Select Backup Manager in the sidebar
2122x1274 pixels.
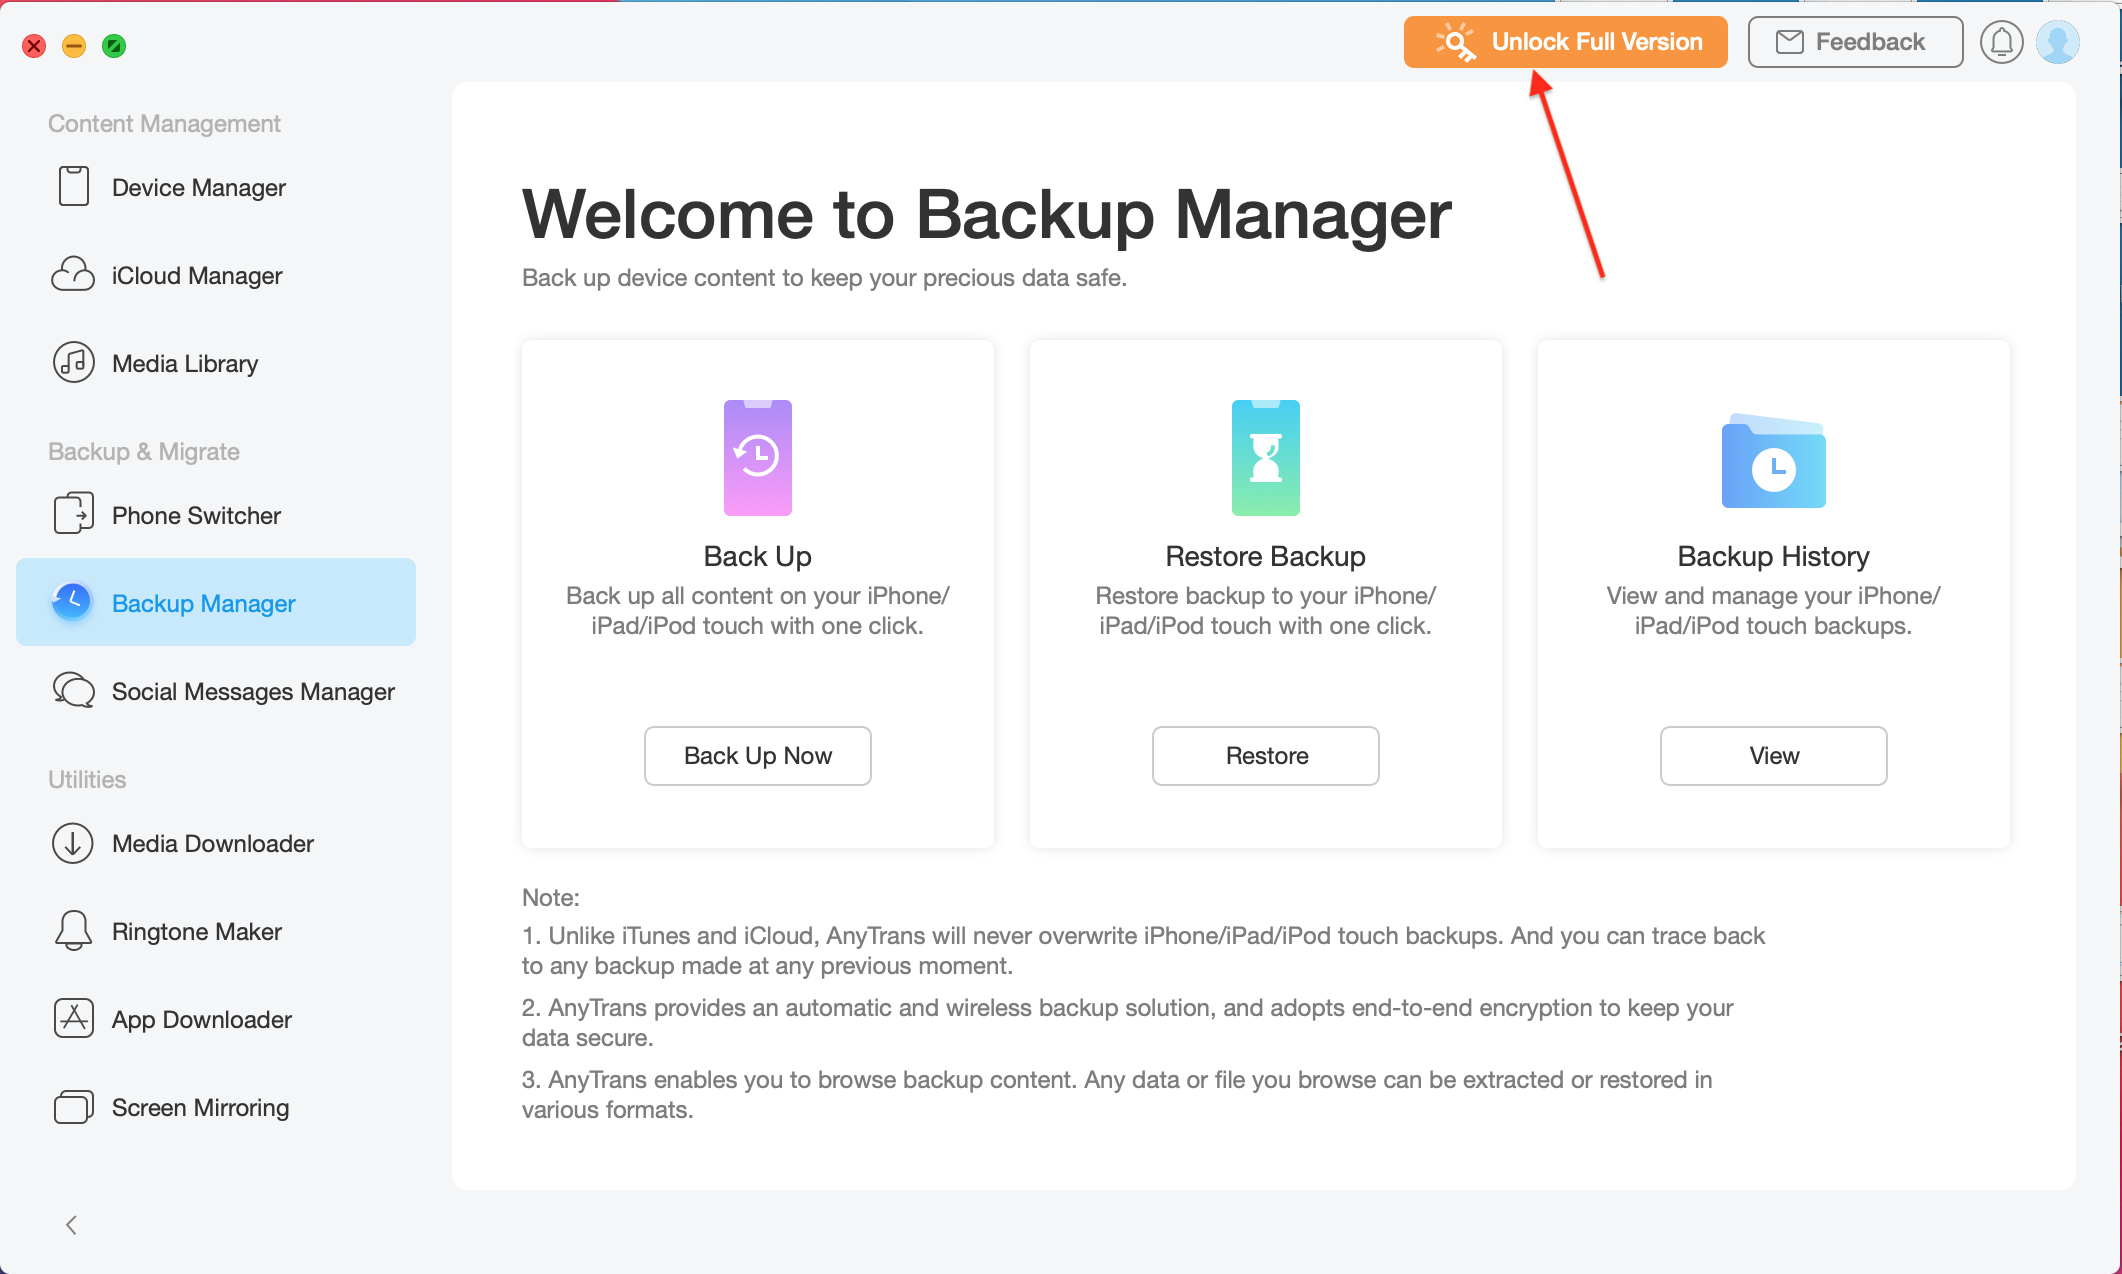click(x=215, y=603)
